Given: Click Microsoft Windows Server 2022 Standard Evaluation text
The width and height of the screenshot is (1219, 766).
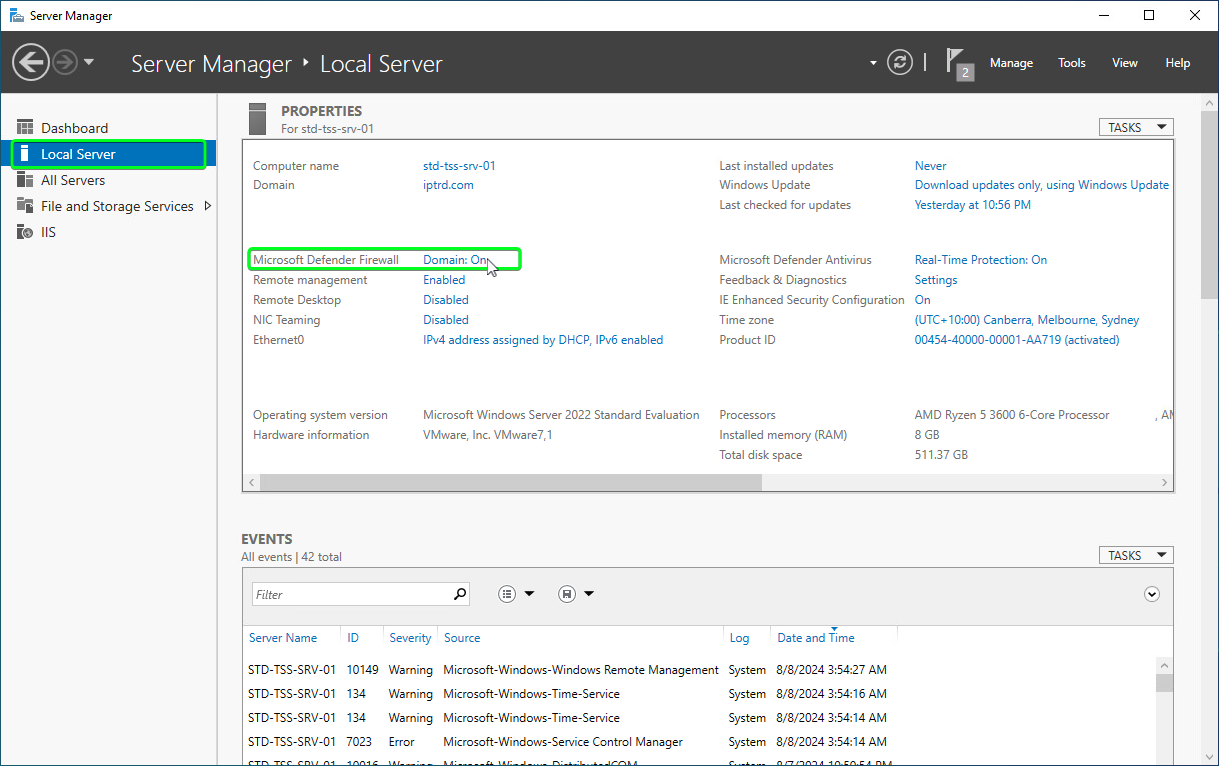Looking at the screenshot, I should (x=561, y=415).
